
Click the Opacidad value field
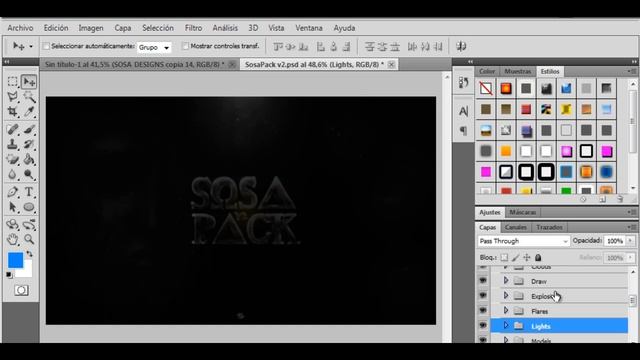click(x=615, y=241)
